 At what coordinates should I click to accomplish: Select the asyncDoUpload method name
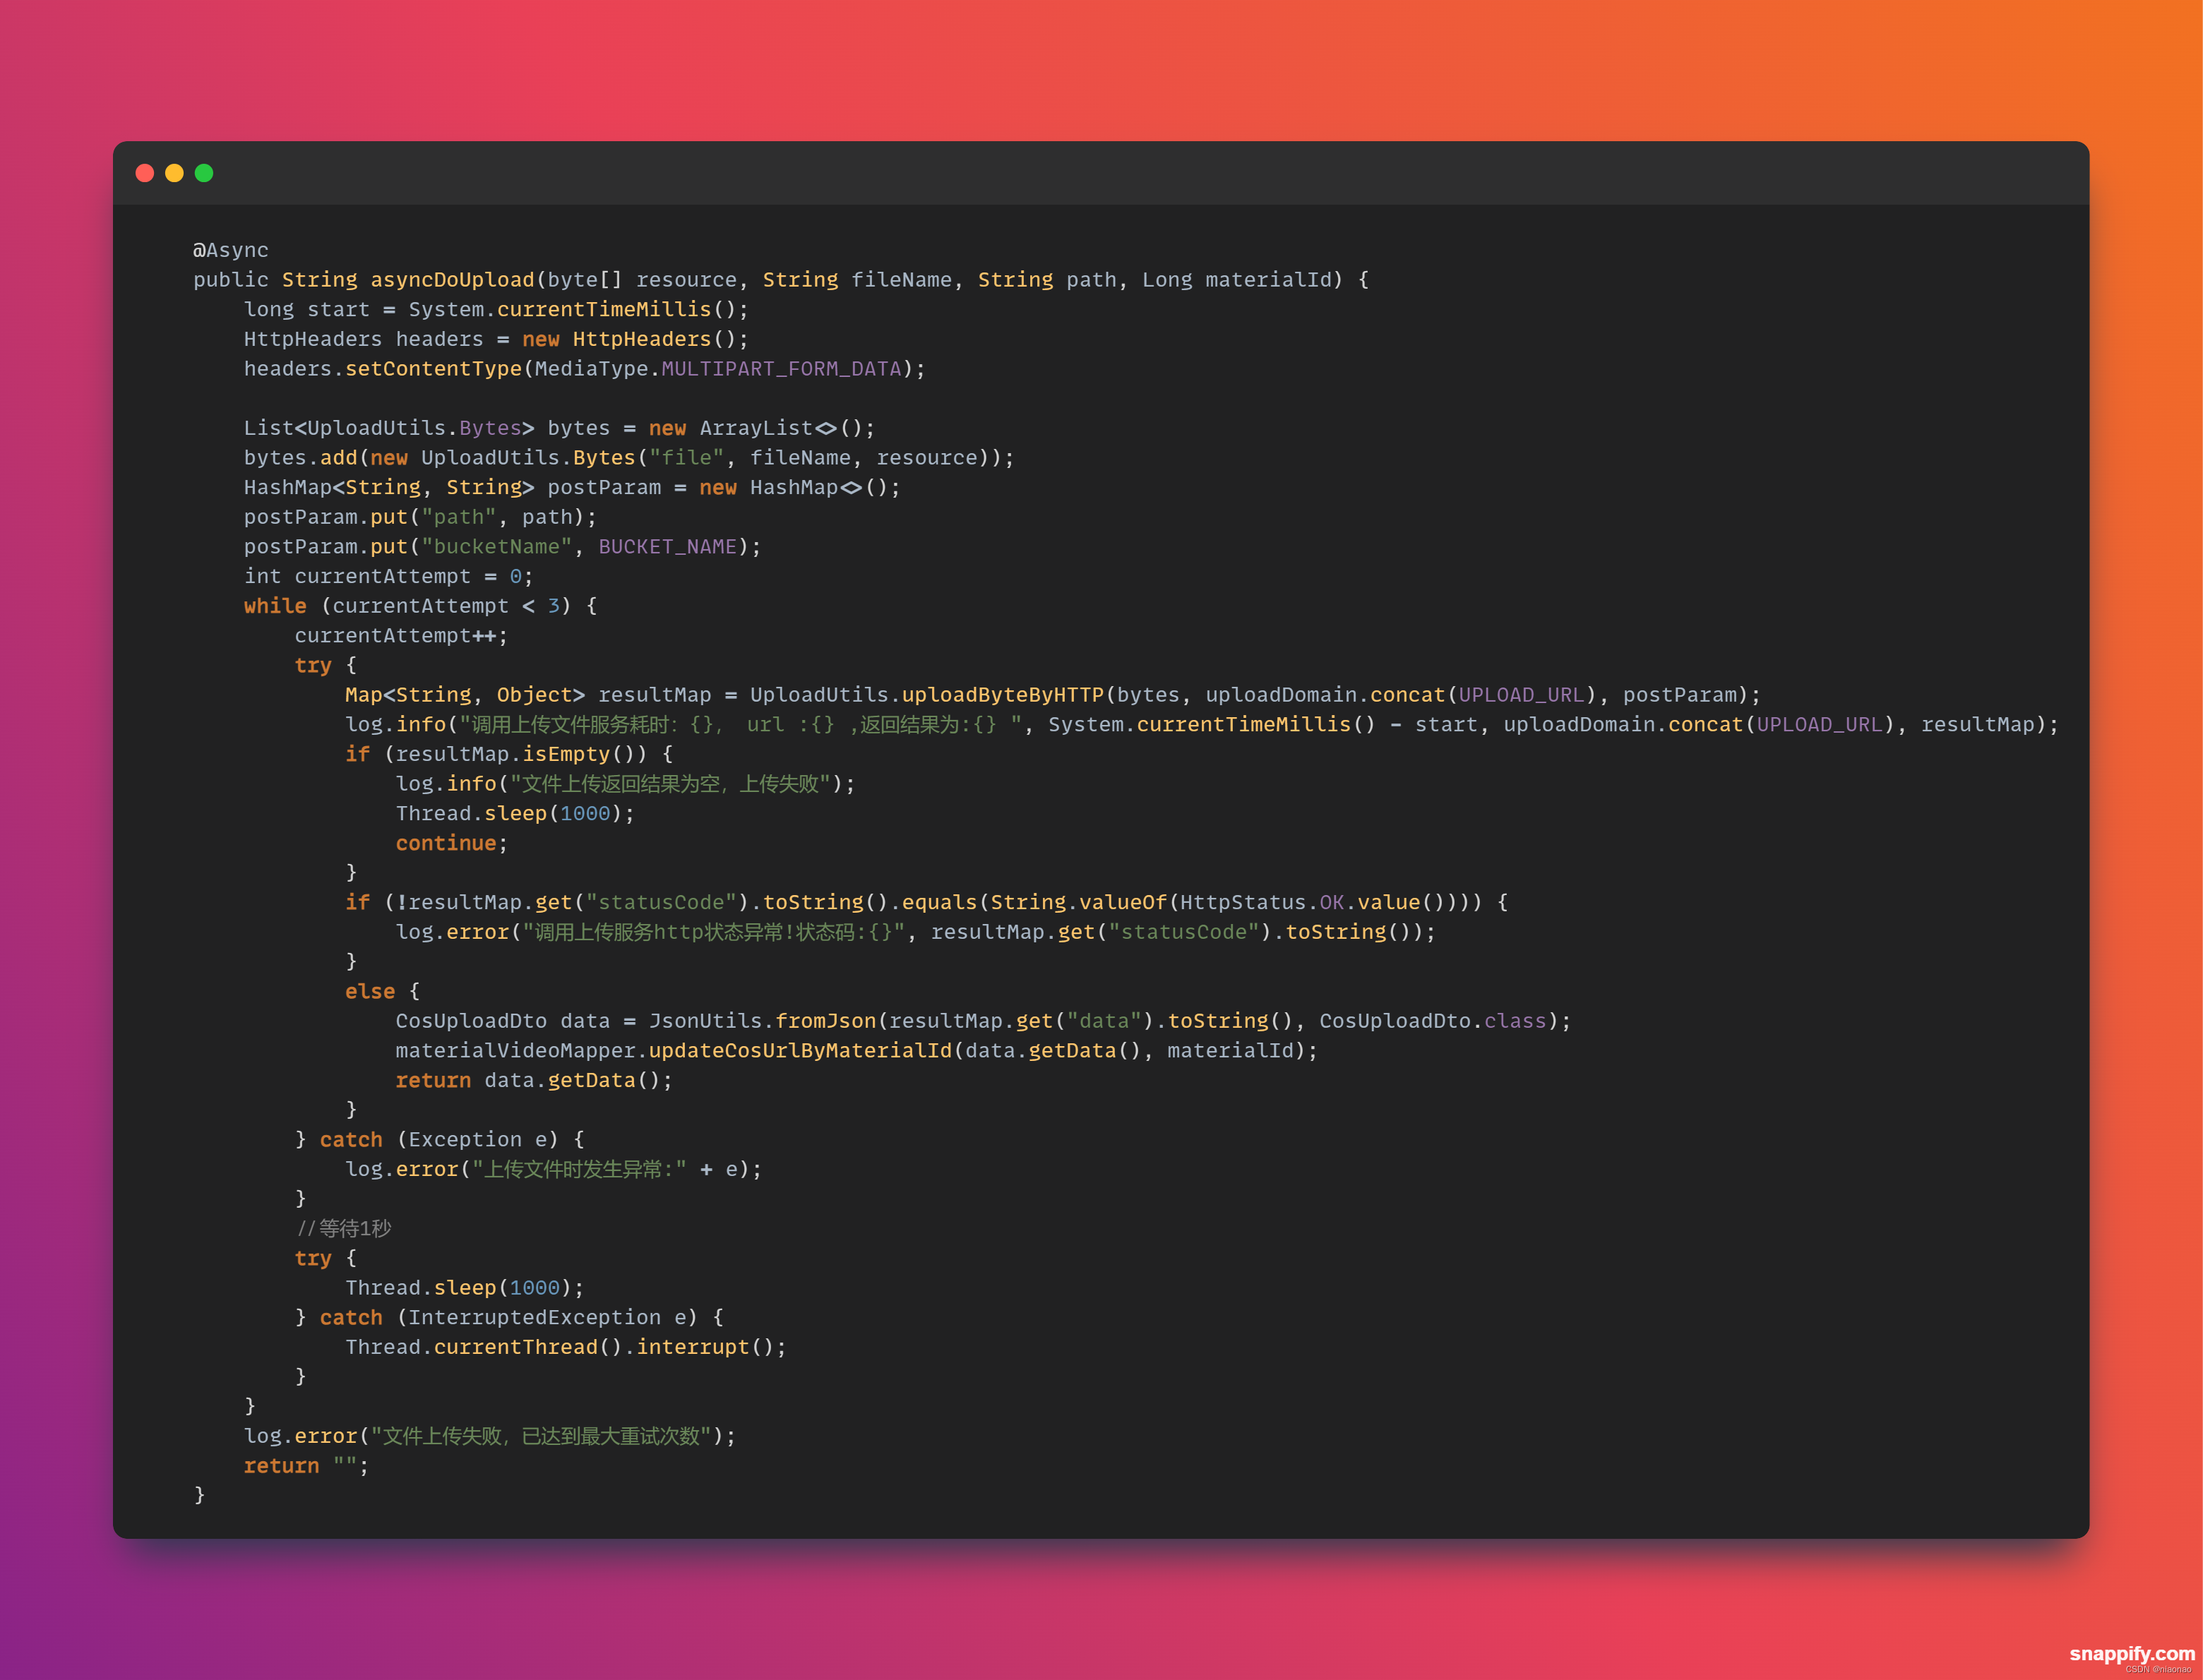coord(452,280)
